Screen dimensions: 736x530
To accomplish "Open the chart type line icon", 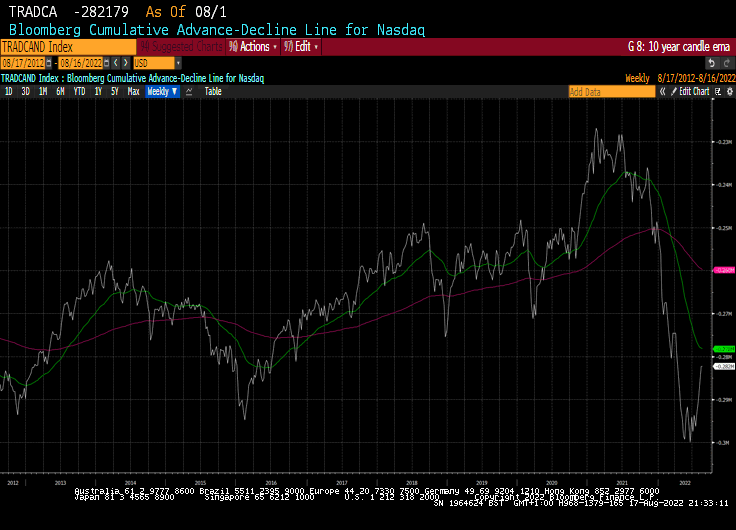I will point(189,92).
